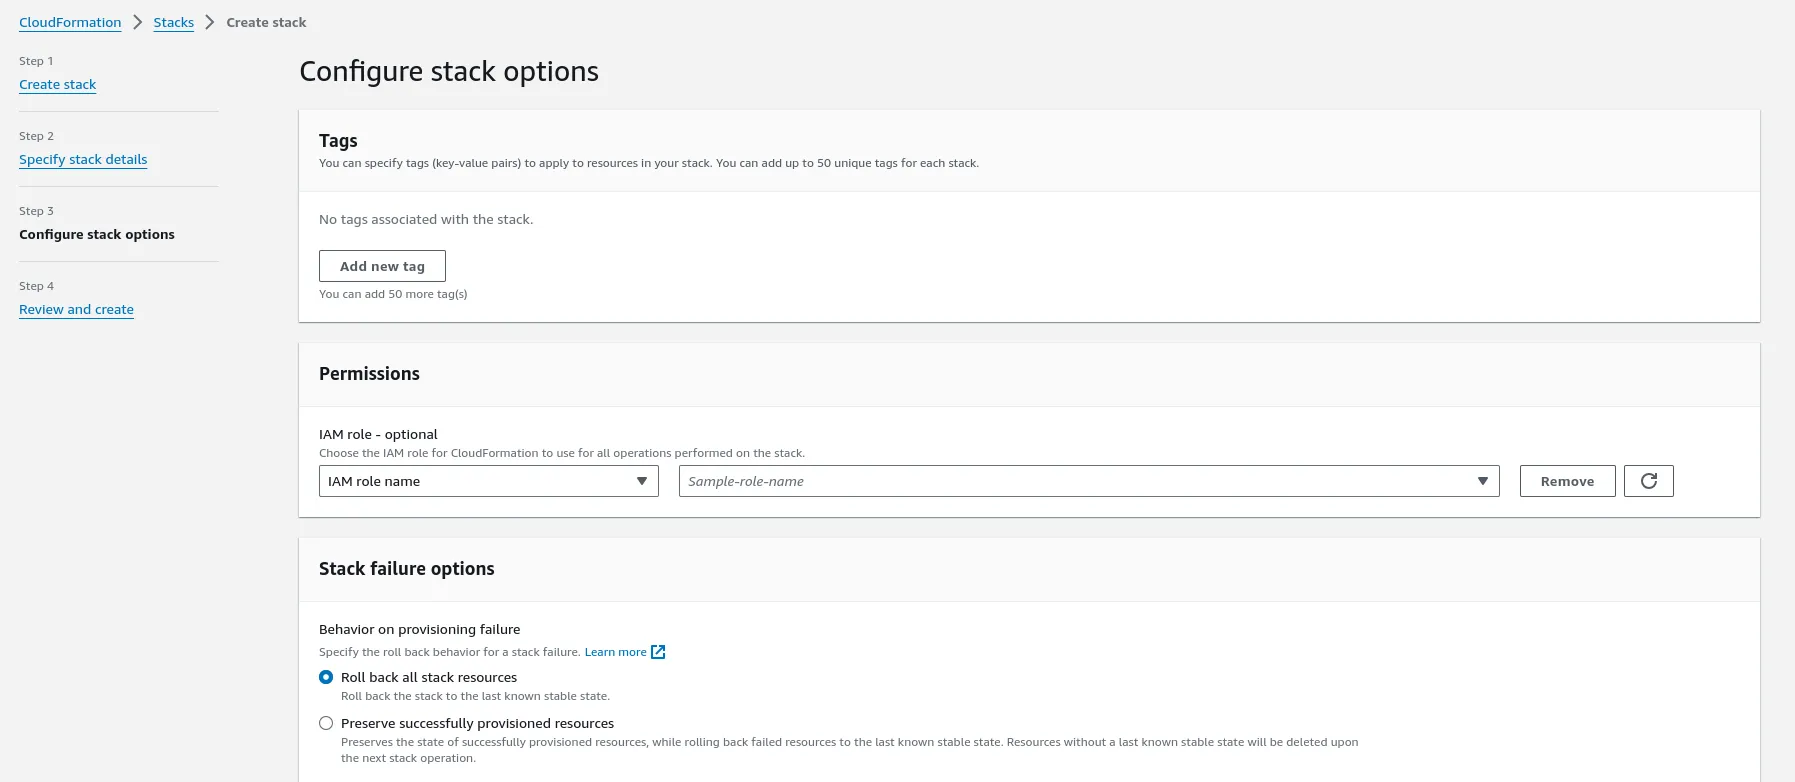The width and height of the screenshot is (1795, 782).
Task: Remove the selected IAM role
Action: tap(1567, 481)
